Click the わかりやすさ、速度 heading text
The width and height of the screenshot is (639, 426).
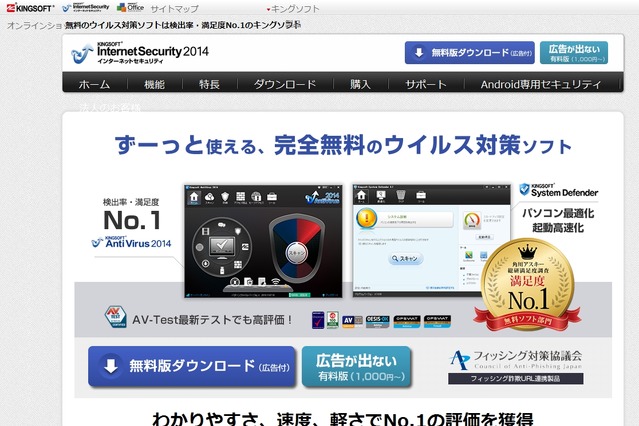click(342, 419)
